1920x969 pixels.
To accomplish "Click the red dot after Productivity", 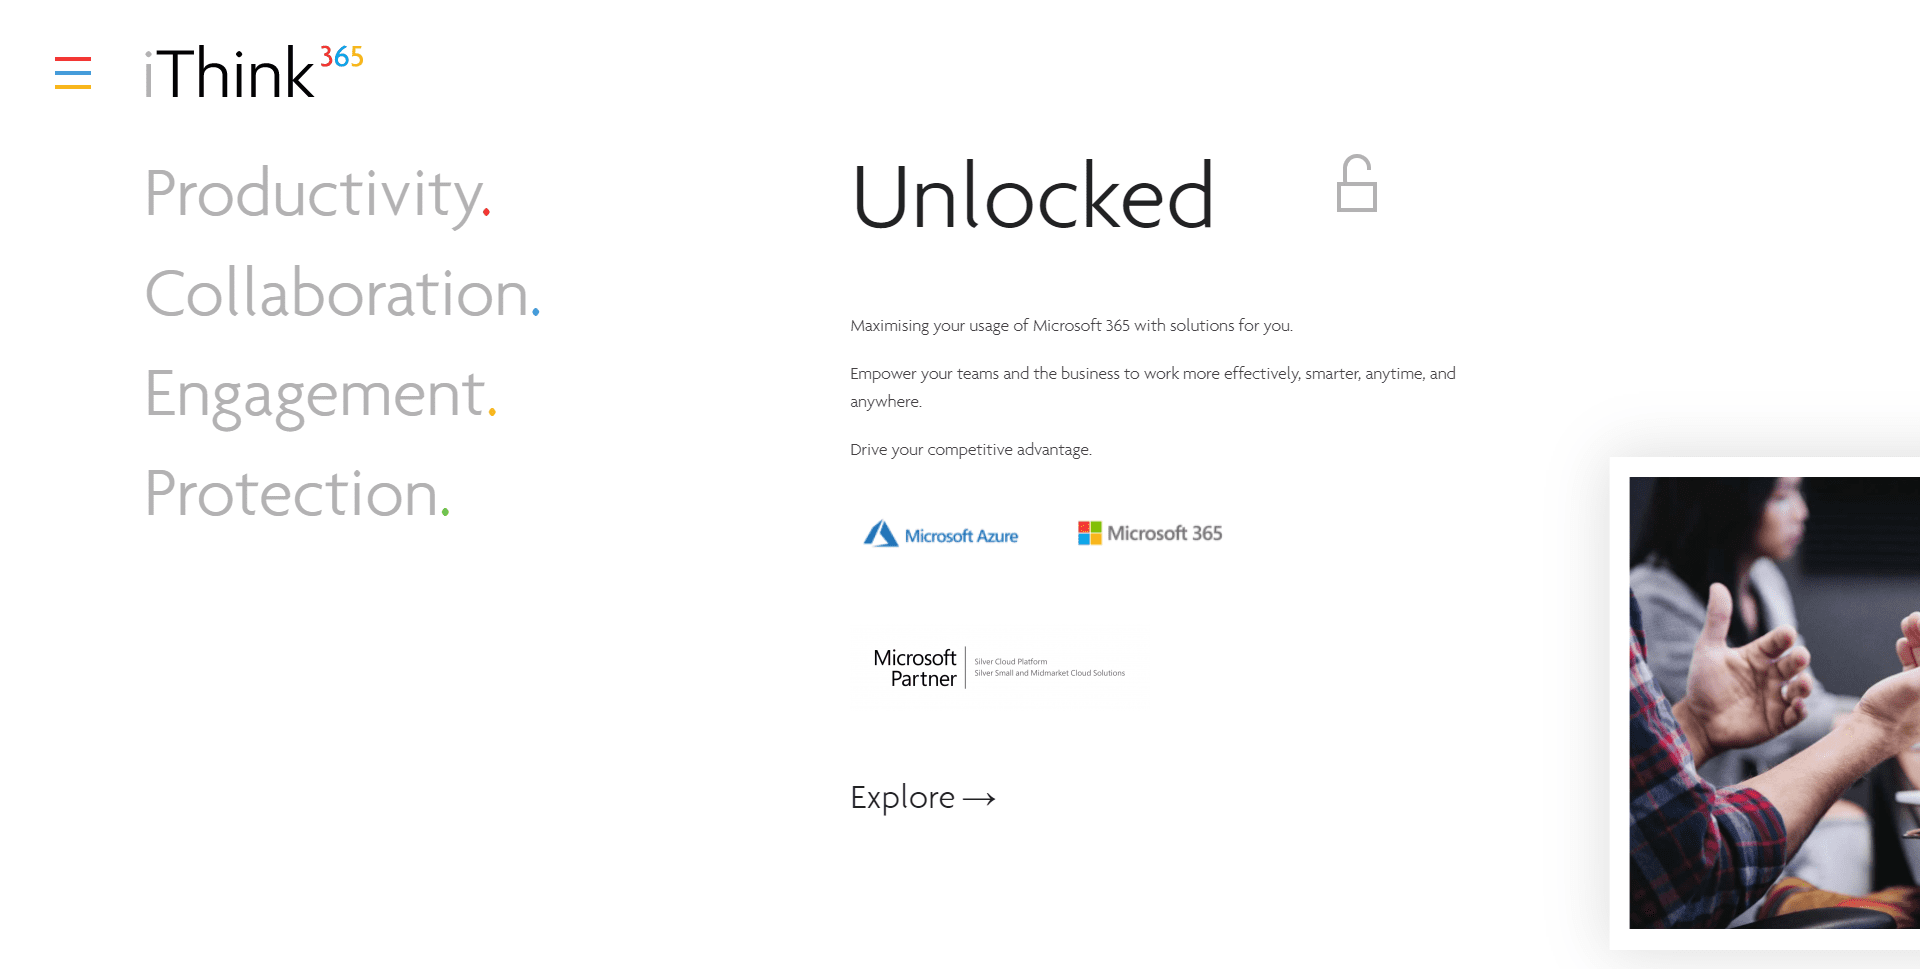I will (486, 211).
